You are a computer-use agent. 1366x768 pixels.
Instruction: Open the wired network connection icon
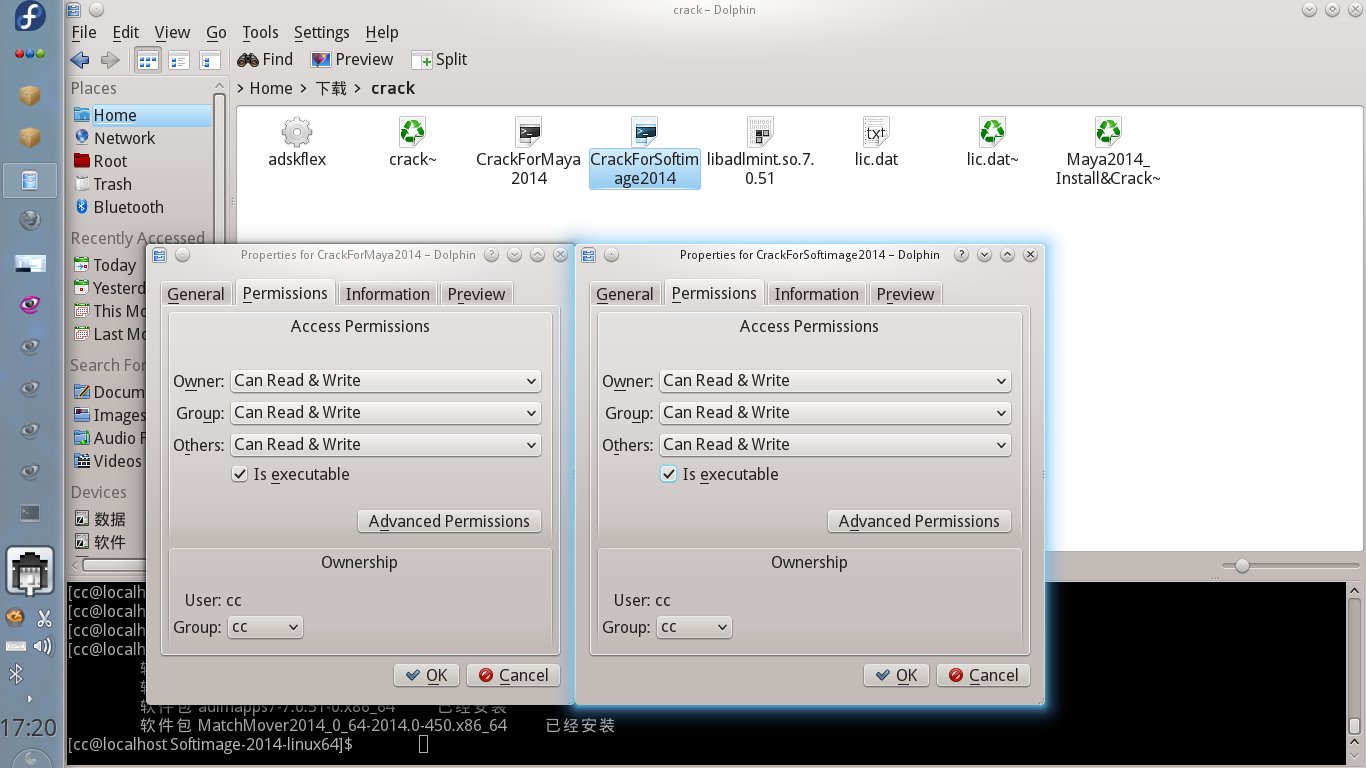(x=30, y=572)
